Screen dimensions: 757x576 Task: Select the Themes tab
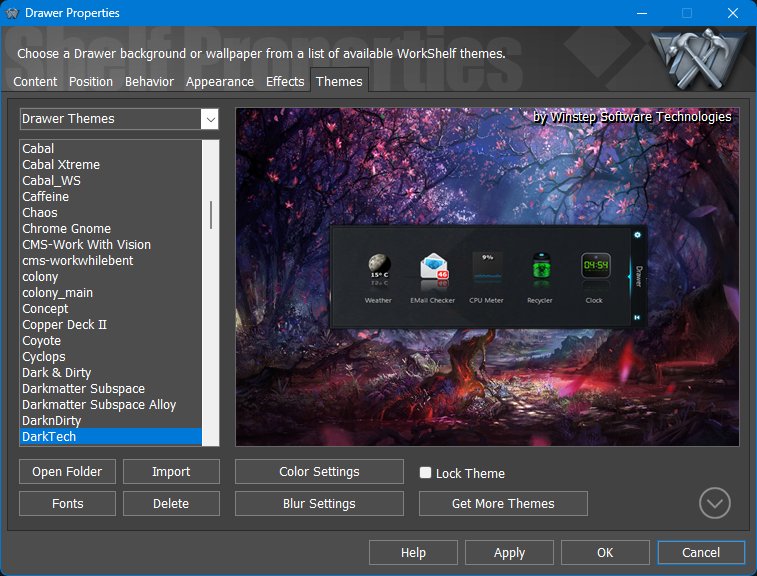point(339,81)
